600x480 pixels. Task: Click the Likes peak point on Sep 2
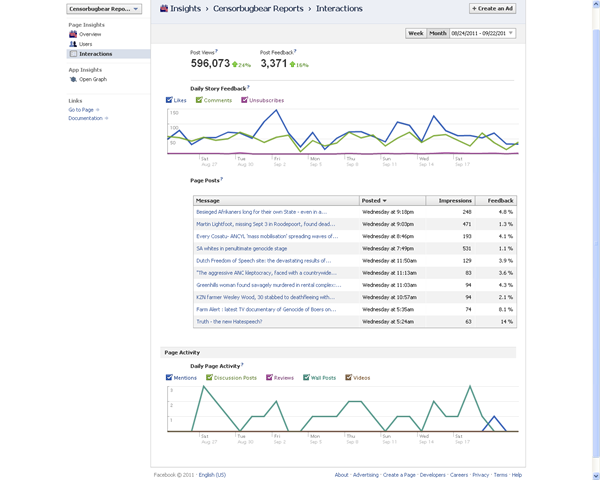tap(276, 110)
